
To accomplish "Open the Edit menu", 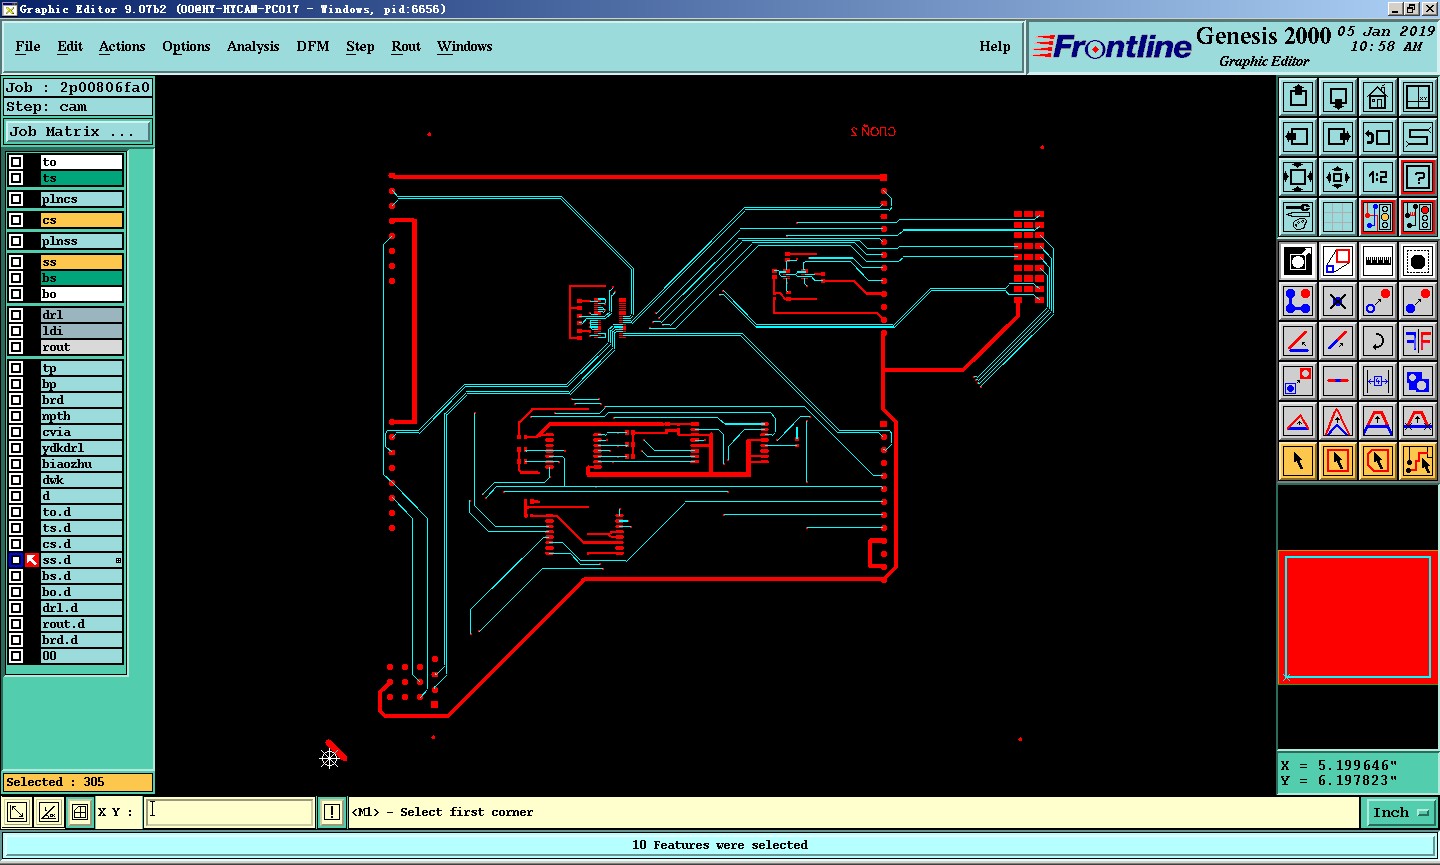I will [x=70, y=46].
